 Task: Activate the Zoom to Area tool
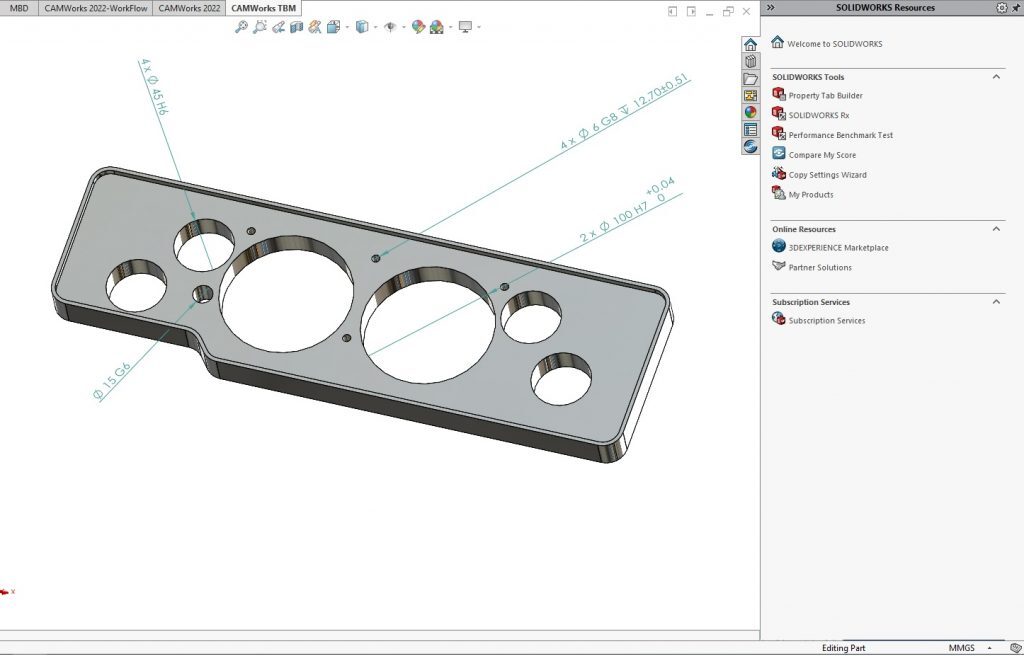260,27
